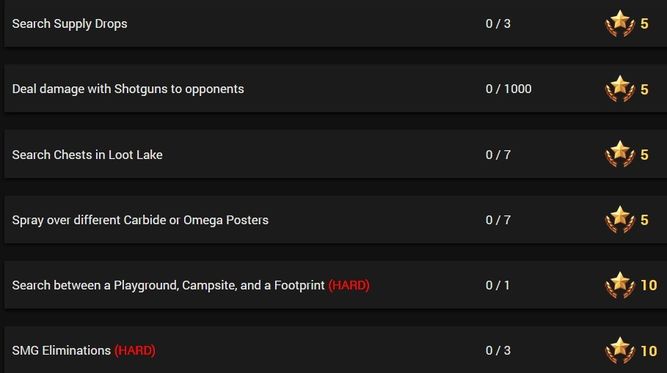Click the 0 / 3 Supply Drops progress
667x373 pixels.
[x=498, y=24]
